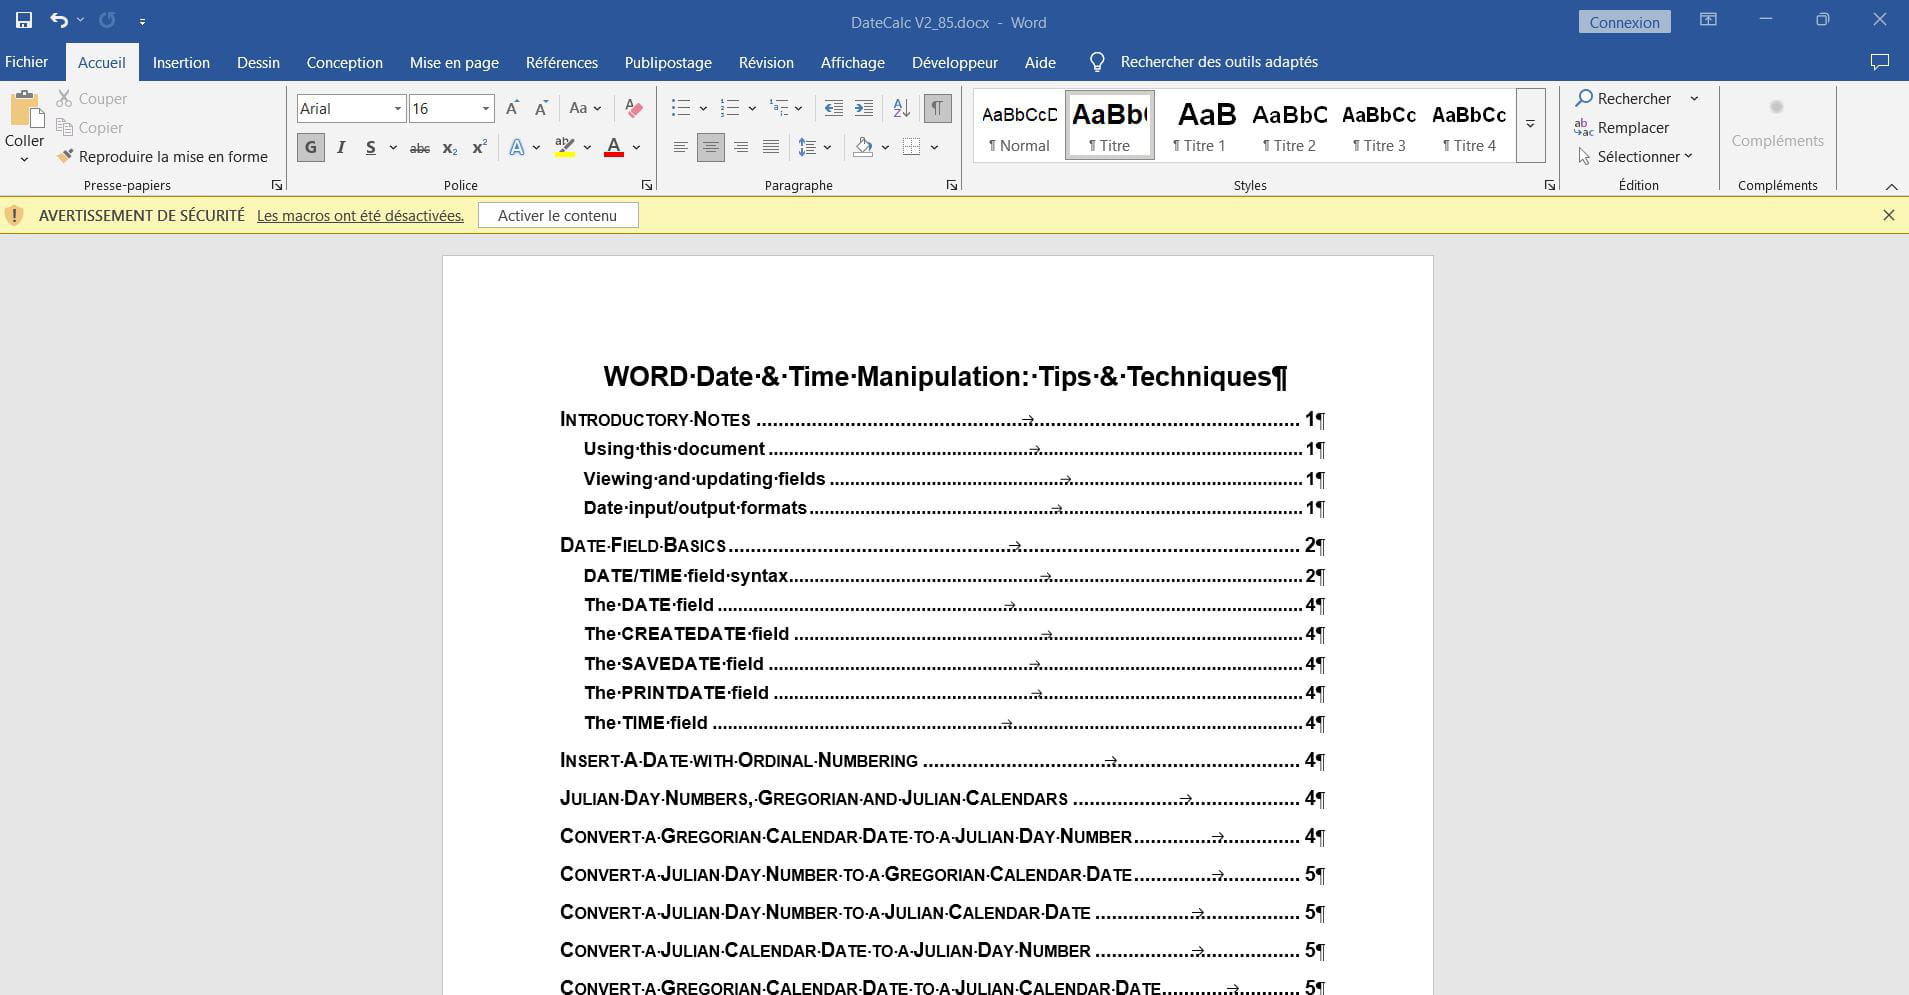The width and height of the screenshot is (1909, 995).
Task: Switch to the Révision tab
Action: [766, 62]
